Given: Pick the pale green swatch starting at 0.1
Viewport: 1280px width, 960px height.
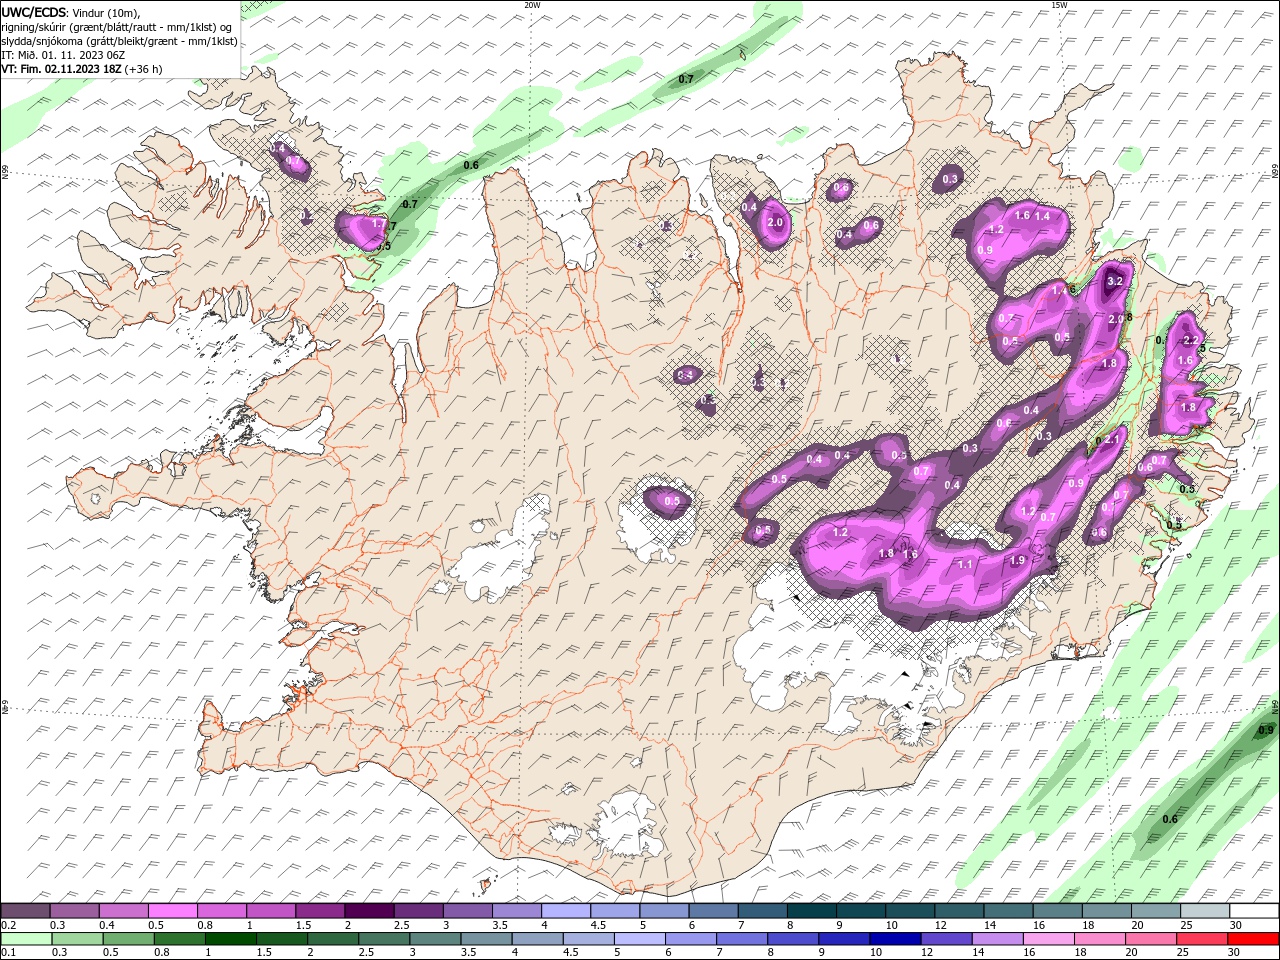Looking at the screenshot, I should [x=25, y=939].
